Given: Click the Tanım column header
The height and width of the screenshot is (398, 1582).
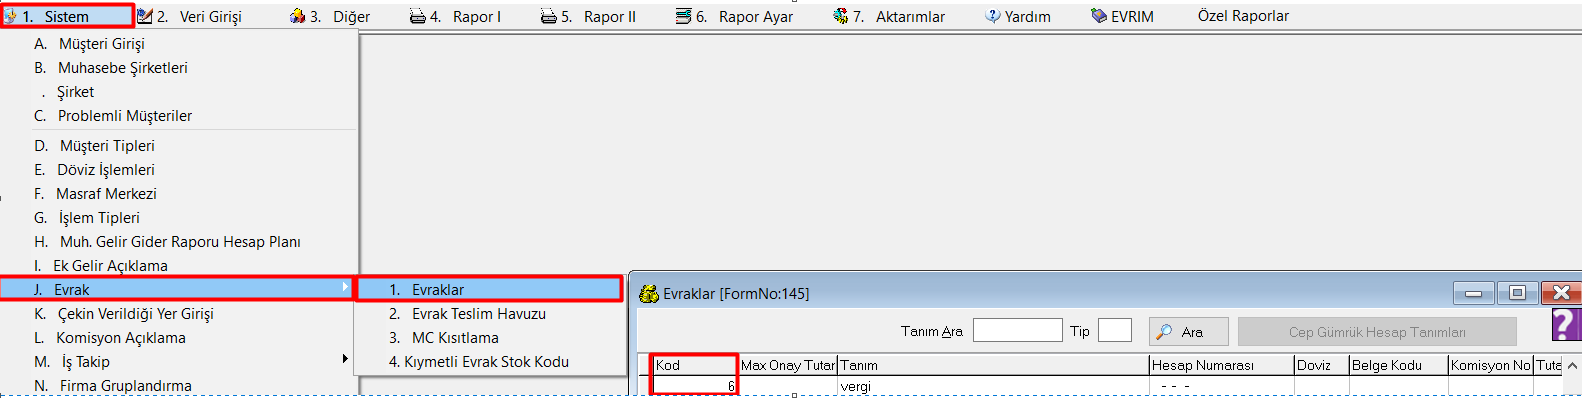Looking at the screenshot, I should 993,365.
